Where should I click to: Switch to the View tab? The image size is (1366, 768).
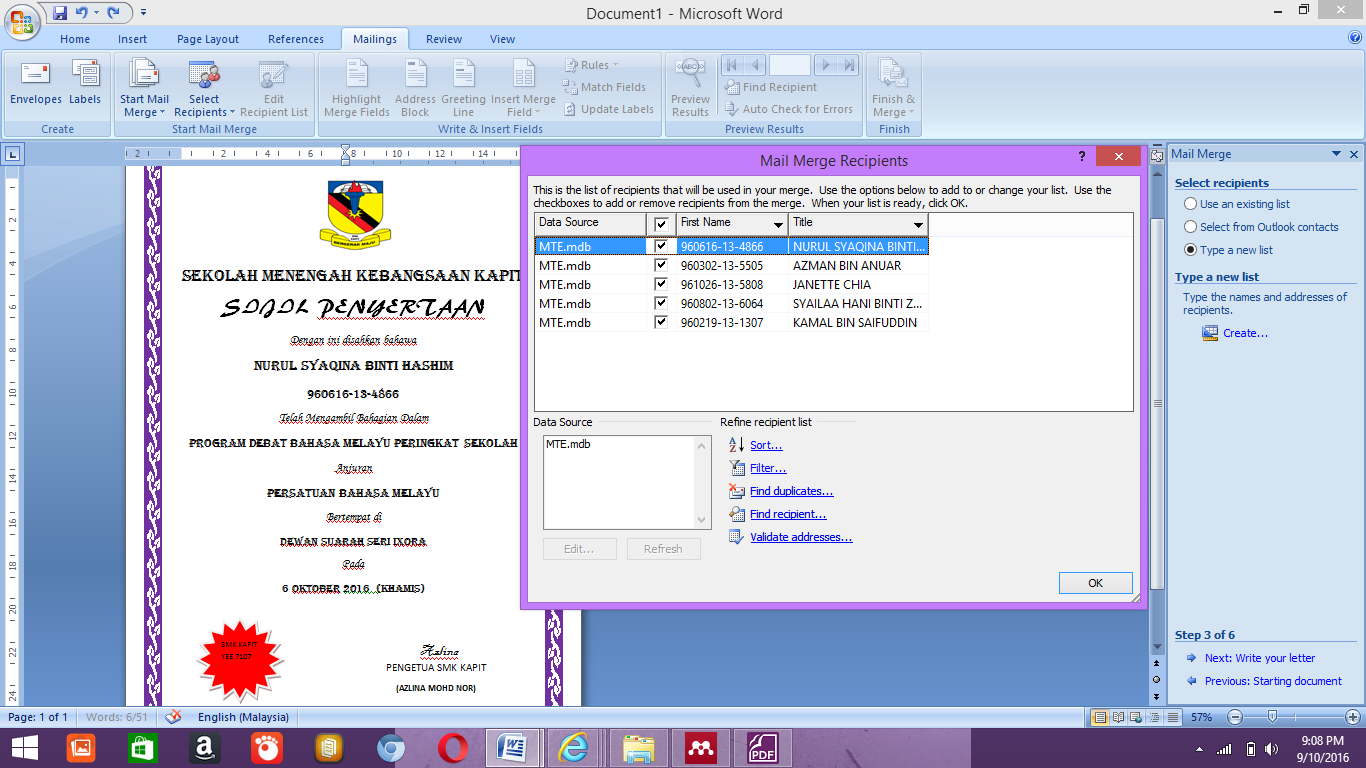point(502,39)
